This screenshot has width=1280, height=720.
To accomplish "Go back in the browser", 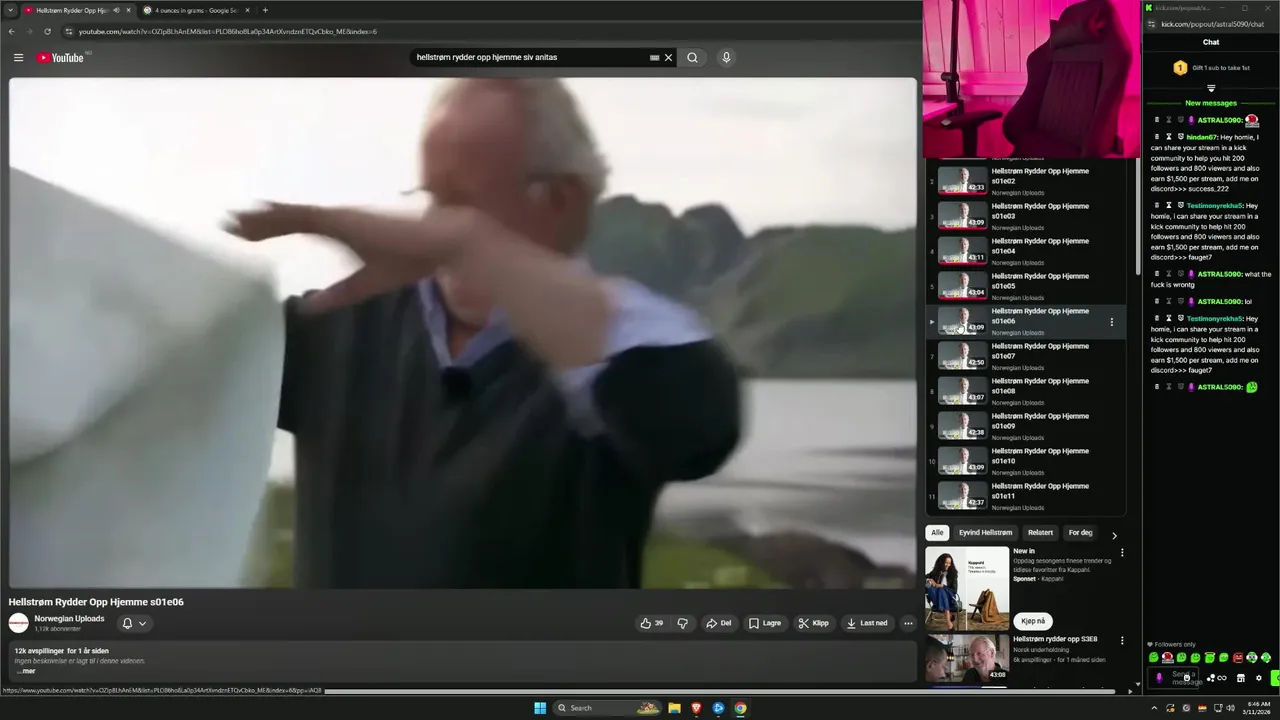I will click(12, 31).
